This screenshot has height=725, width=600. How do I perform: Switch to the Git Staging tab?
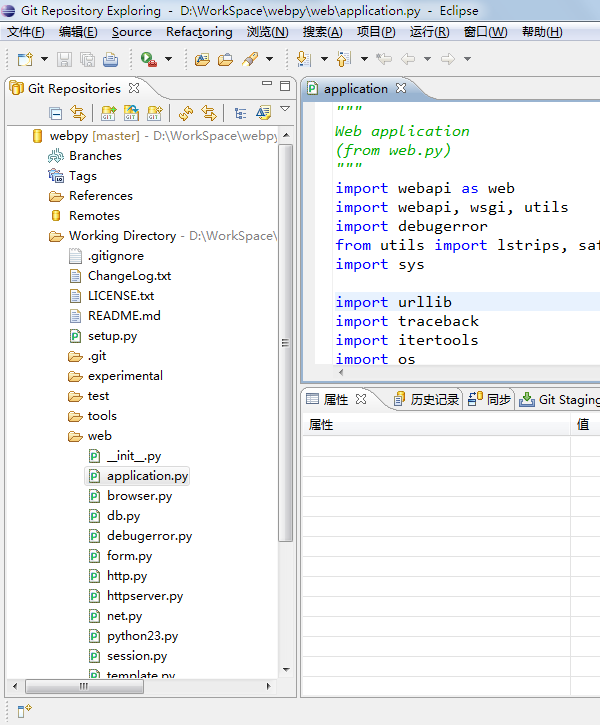click(x=559, y=399)
